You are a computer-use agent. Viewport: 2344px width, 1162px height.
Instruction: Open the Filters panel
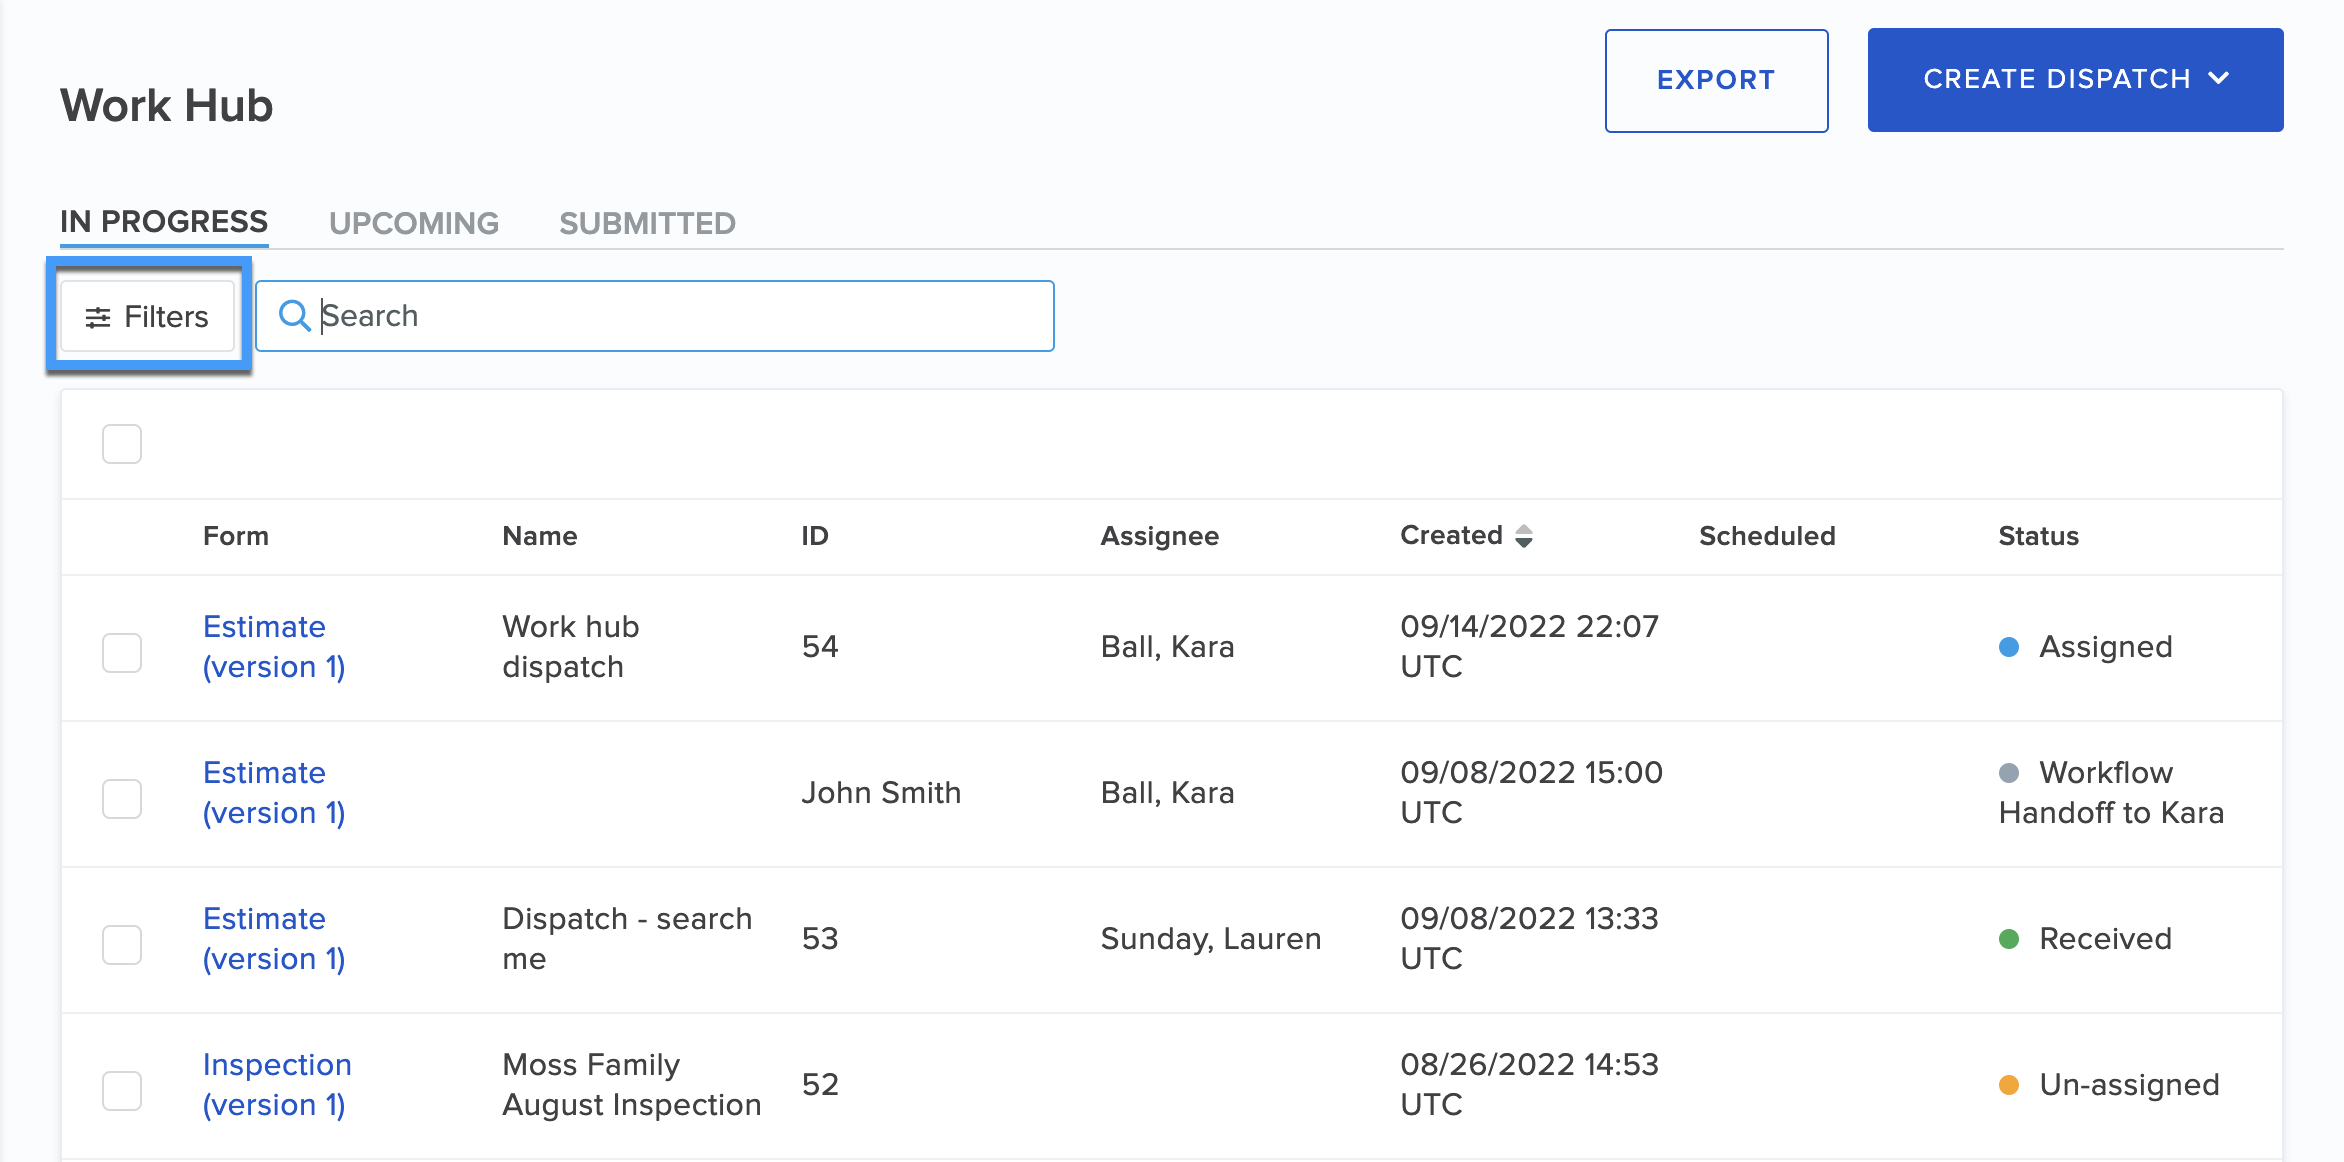point(148,317)
